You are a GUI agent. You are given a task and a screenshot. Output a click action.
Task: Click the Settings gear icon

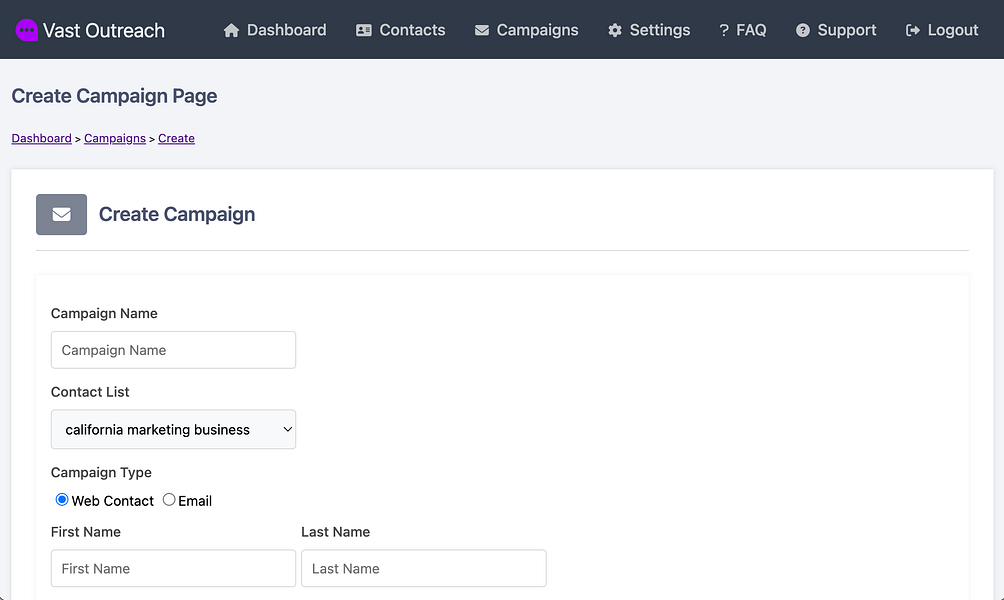pos(615,31)
